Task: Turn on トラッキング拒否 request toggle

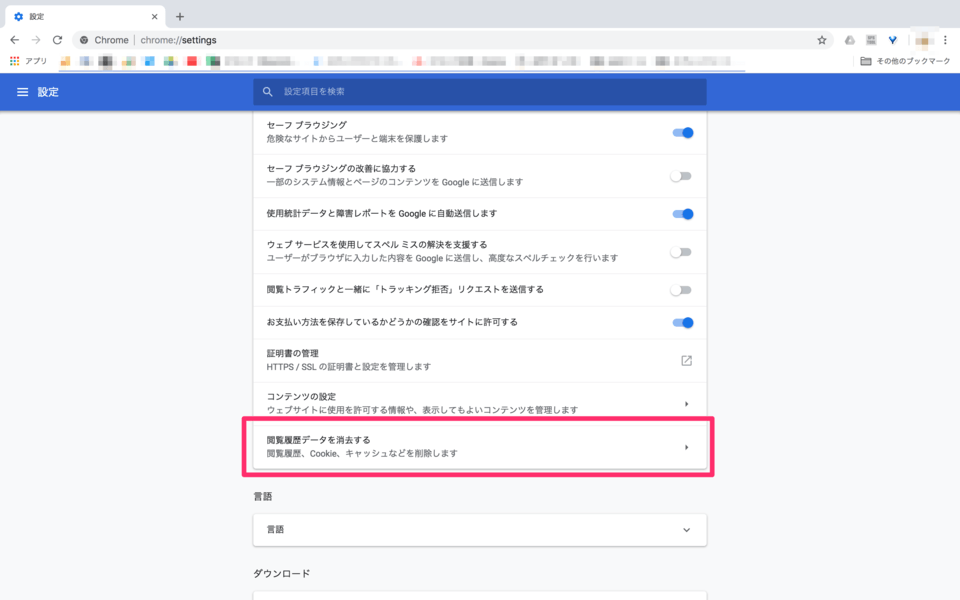Action: tap(681, 290)
